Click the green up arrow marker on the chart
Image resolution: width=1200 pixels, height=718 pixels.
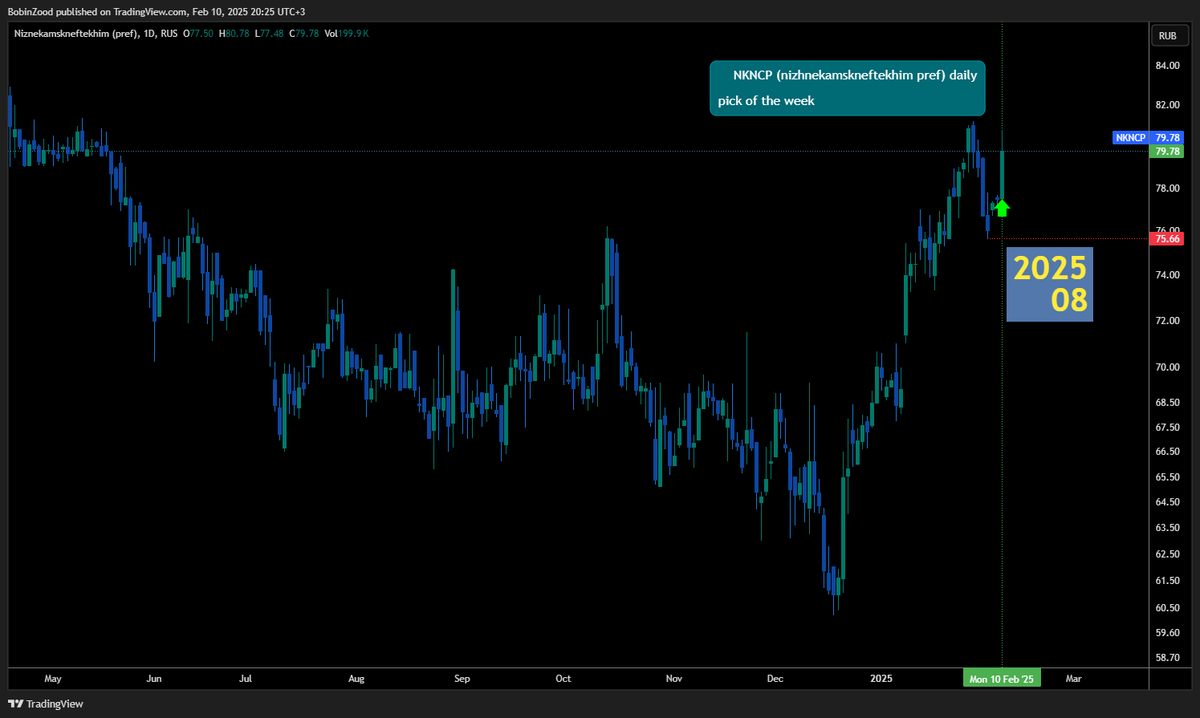point(1002,208)
